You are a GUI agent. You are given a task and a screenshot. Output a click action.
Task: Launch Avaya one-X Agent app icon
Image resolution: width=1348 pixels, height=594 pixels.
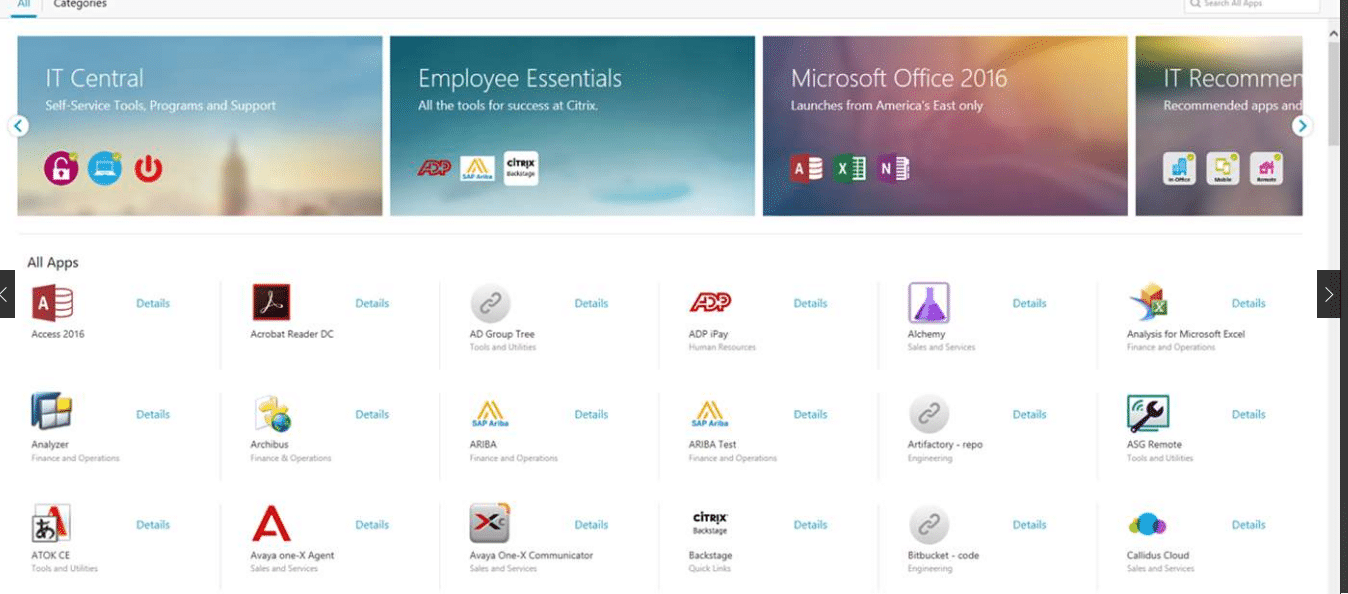[271, 523]
